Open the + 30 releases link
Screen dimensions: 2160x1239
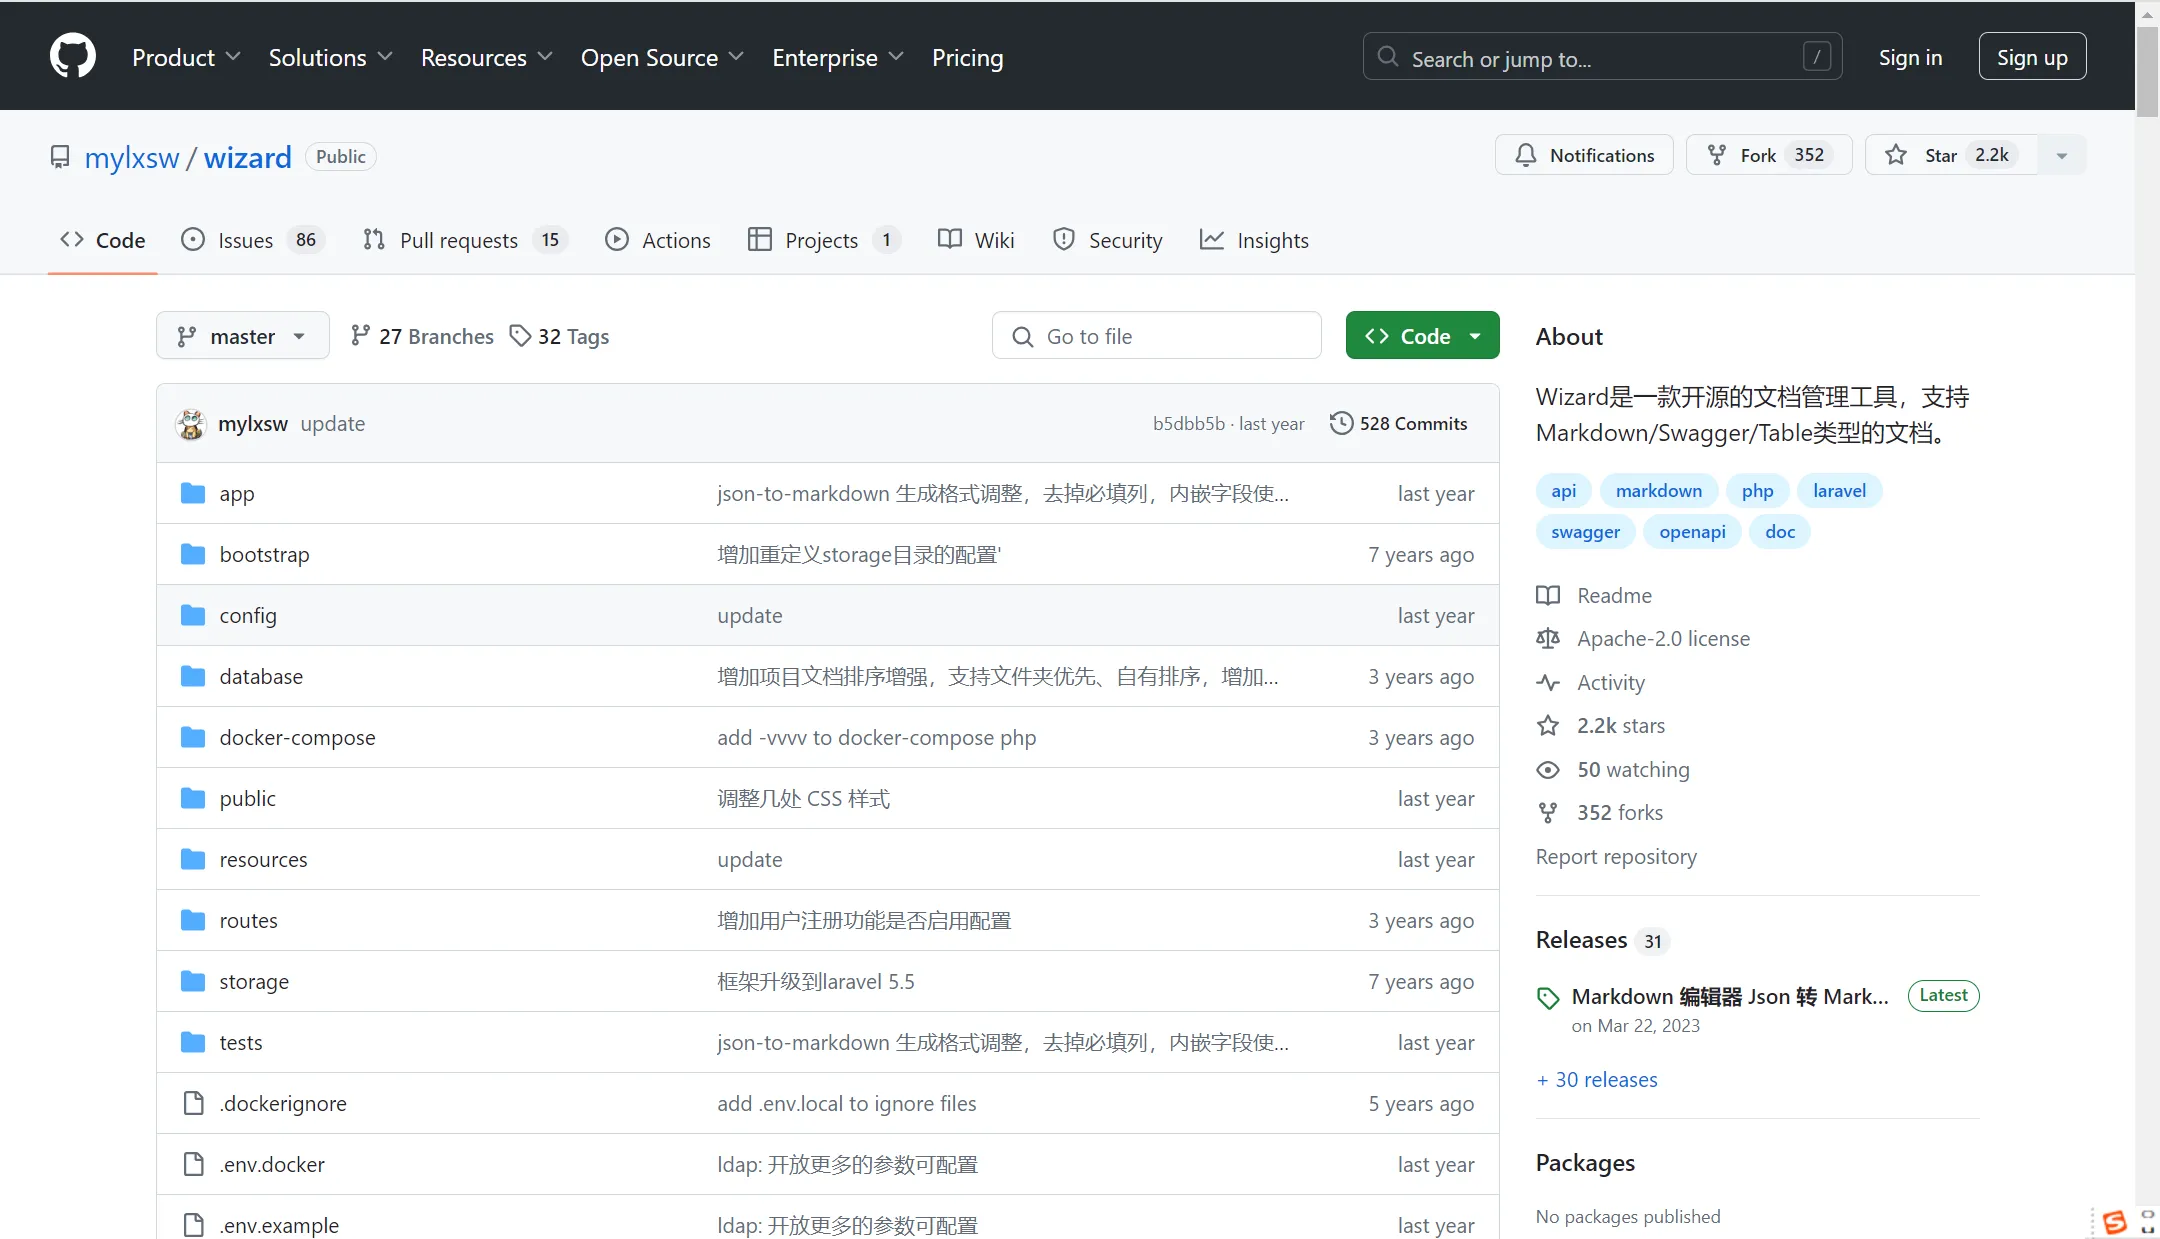tap(1597, 1079)
